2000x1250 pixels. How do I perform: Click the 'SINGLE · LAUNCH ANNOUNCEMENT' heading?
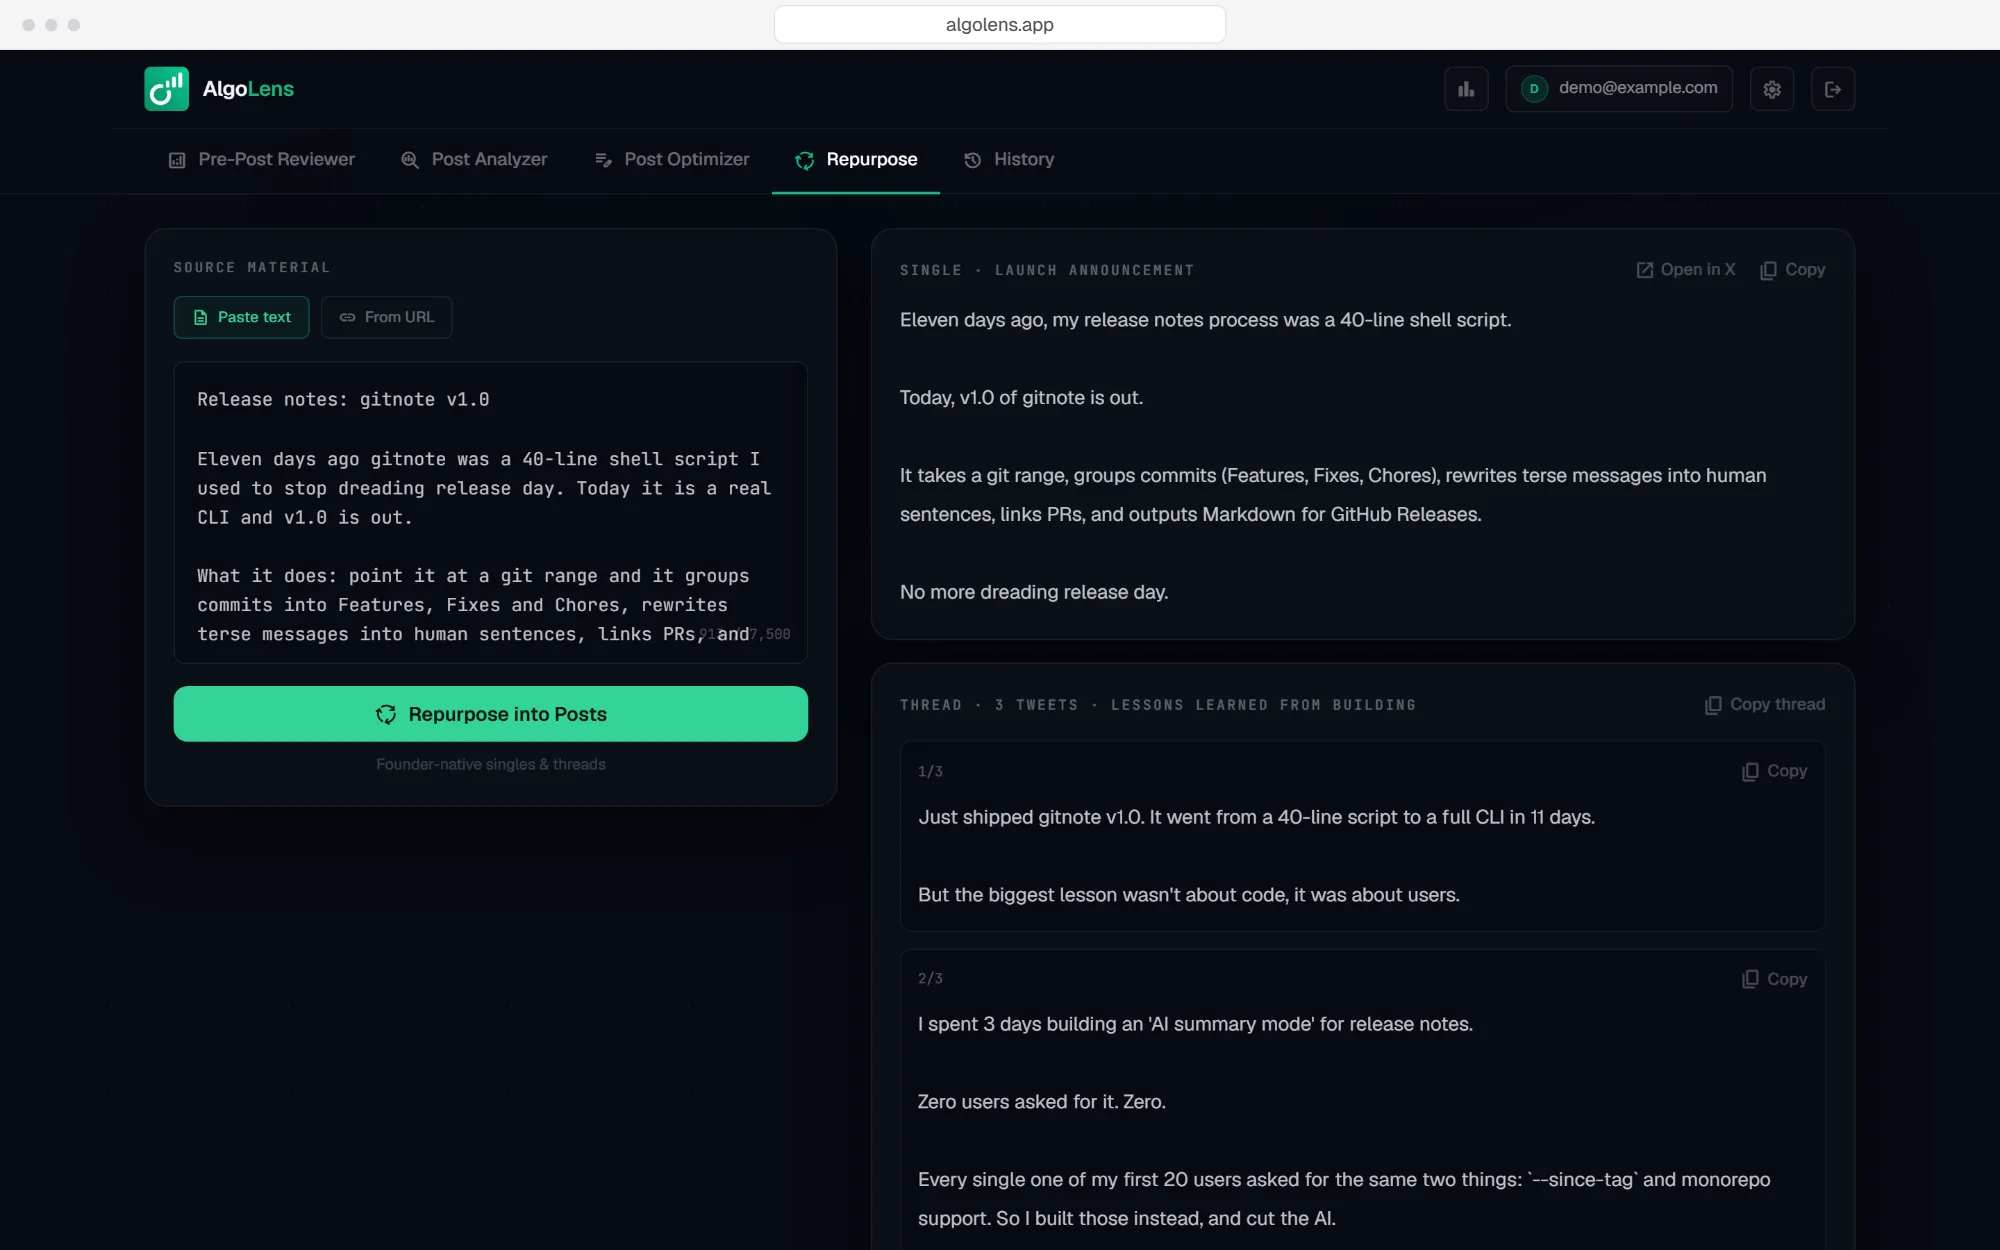(1047, 270)
